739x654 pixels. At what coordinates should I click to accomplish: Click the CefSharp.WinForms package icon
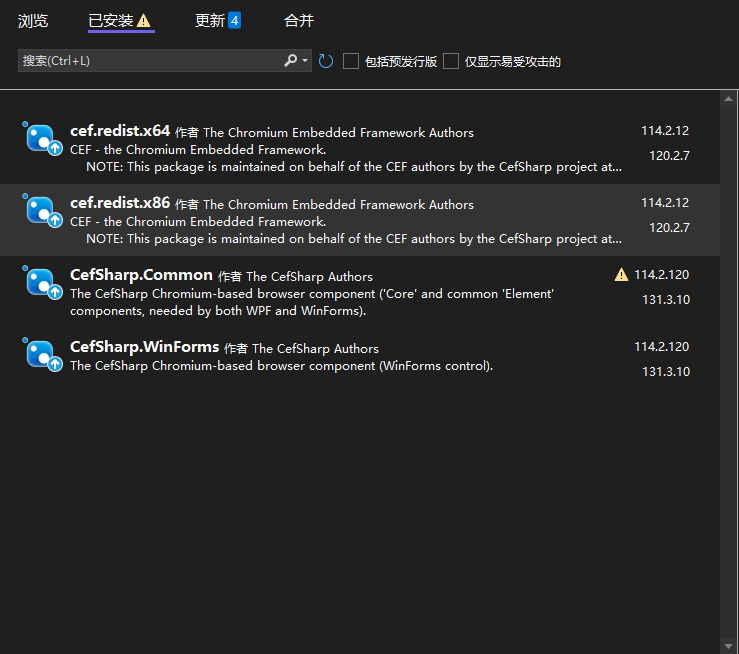(43, 355)
